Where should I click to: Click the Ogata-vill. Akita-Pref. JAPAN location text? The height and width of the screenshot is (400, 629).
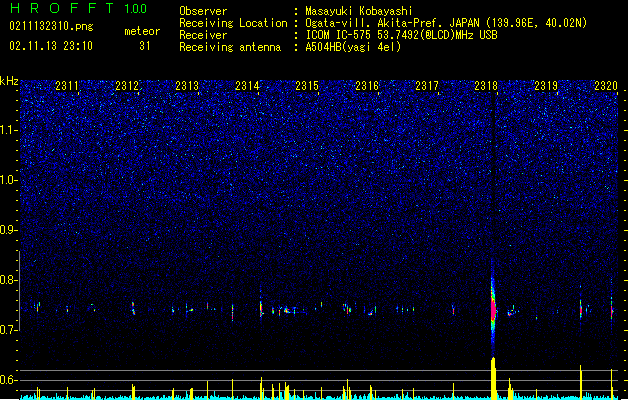(446, 23)
